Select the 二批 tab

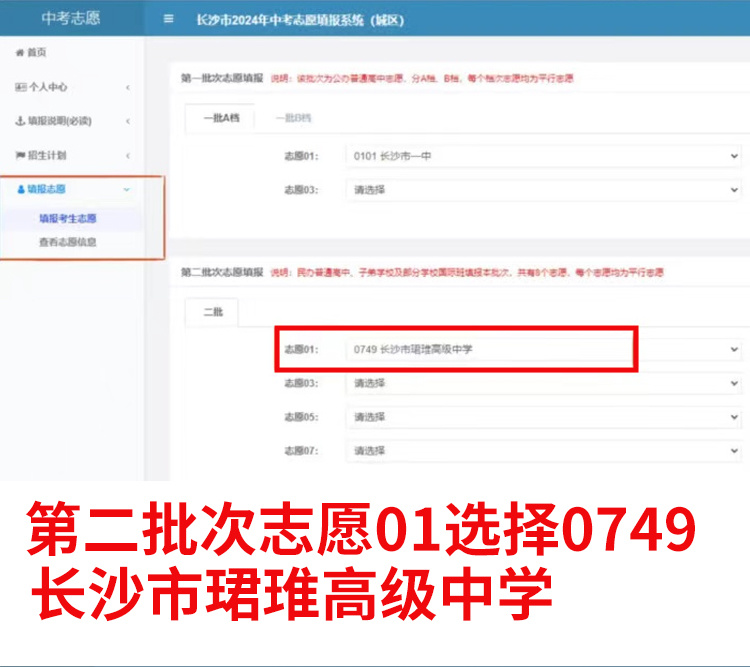click(x=213, y=312)
